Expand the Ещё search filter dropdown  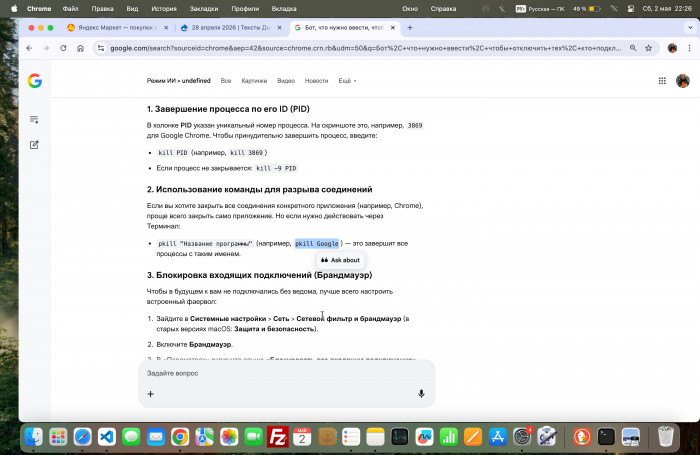(347, 81)
